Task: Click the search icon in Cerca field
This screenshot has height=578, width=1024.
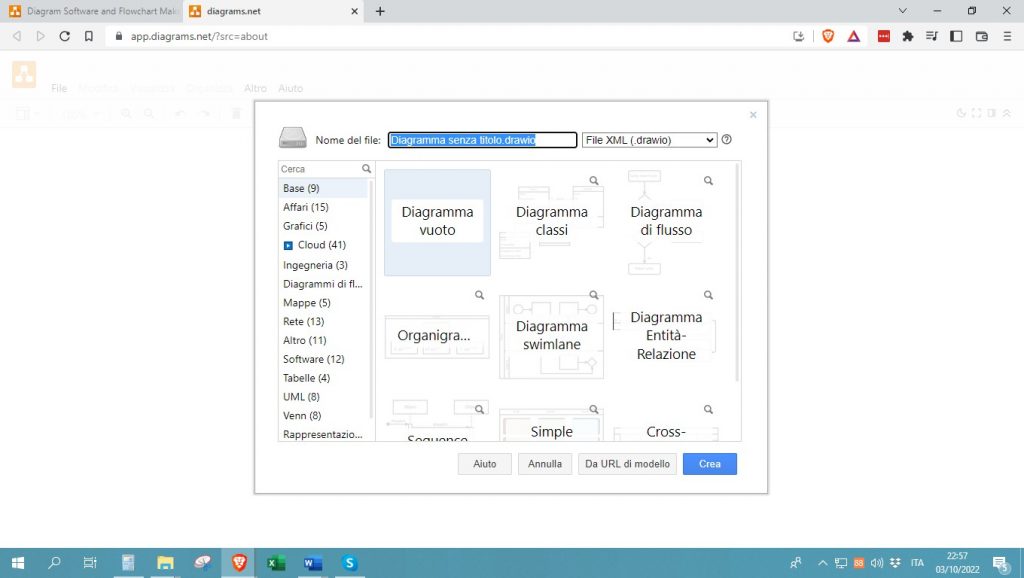Action: pos(367,169)
